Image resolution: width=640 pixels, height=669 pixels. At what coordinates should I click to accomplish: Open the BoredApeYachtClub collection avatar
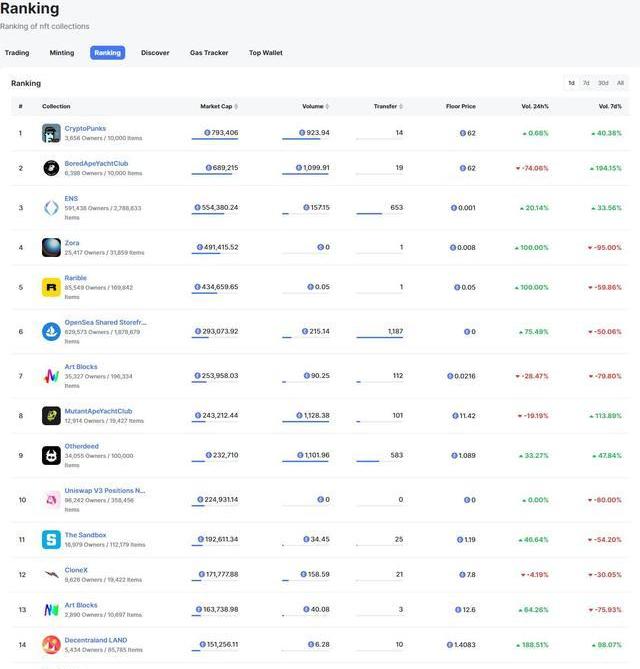[x=51, y=168]
